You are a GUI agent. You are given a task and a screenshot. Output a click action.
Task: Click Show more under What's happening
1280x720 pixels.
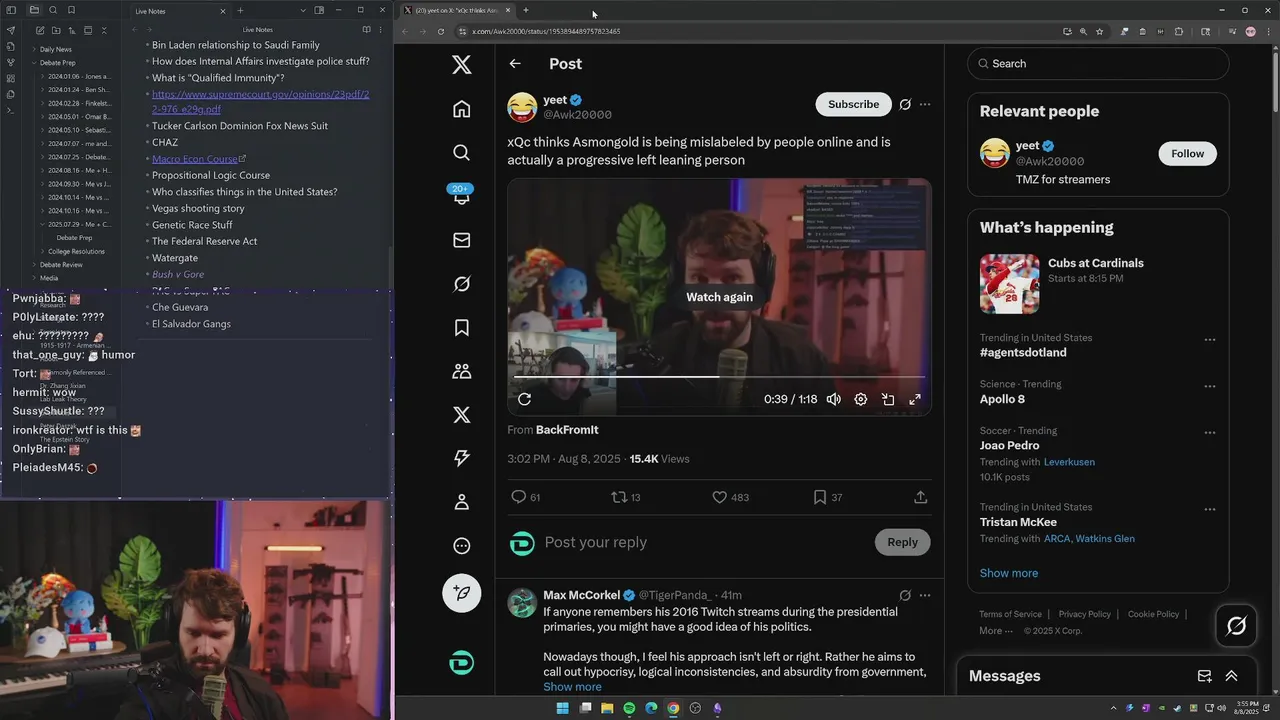[x=1008, y=573]
